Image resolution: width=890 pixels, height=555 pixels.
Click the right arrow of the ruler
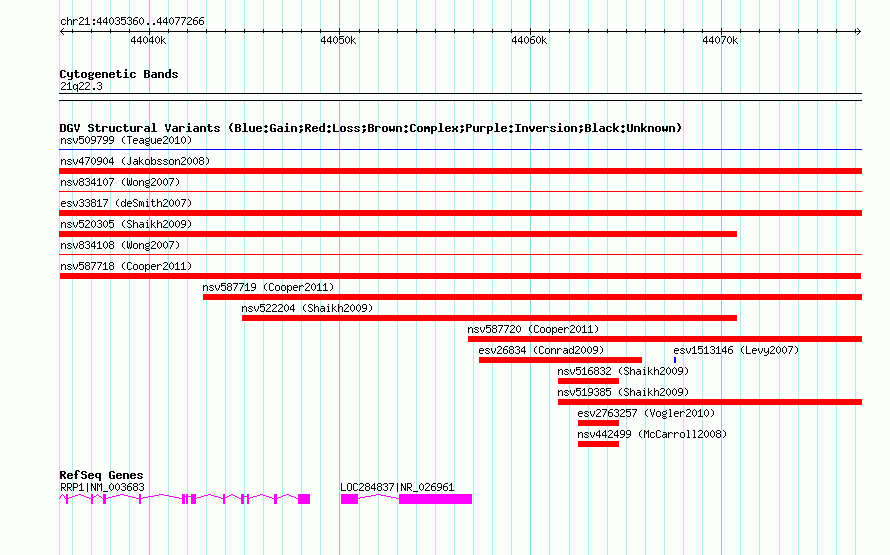coord(858,32)
